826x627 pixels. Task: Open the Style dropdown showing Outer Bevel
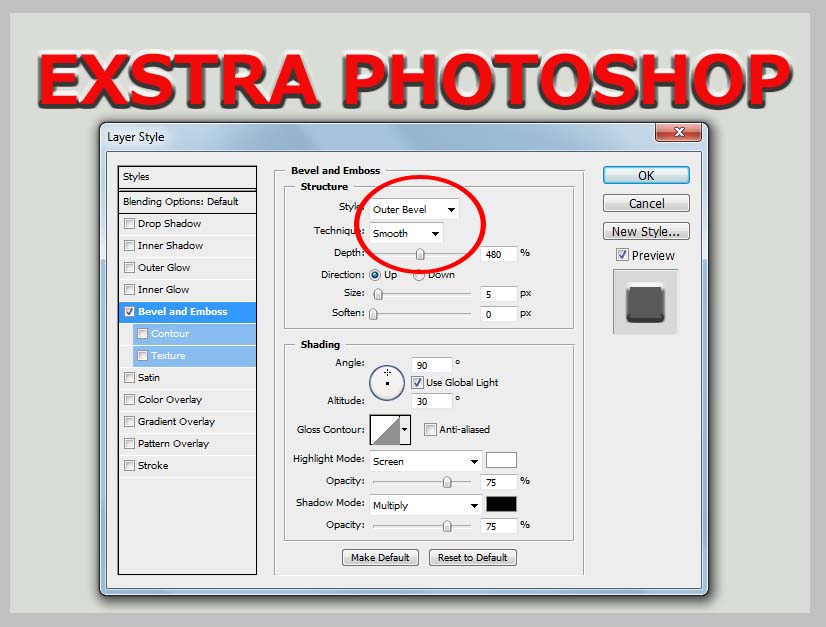tap(414, 210)
